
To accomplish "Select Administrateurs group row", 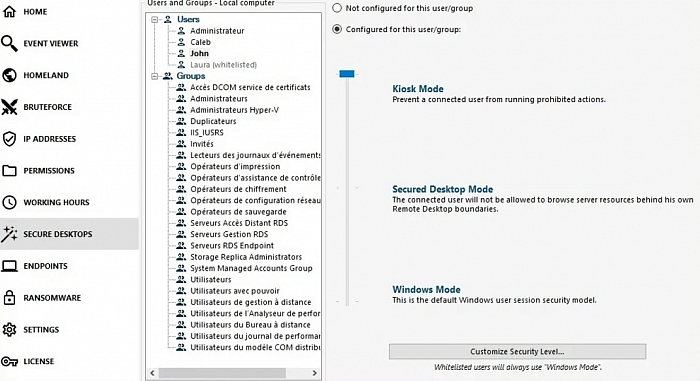I will pyautogui.click(x=219, y=99).
